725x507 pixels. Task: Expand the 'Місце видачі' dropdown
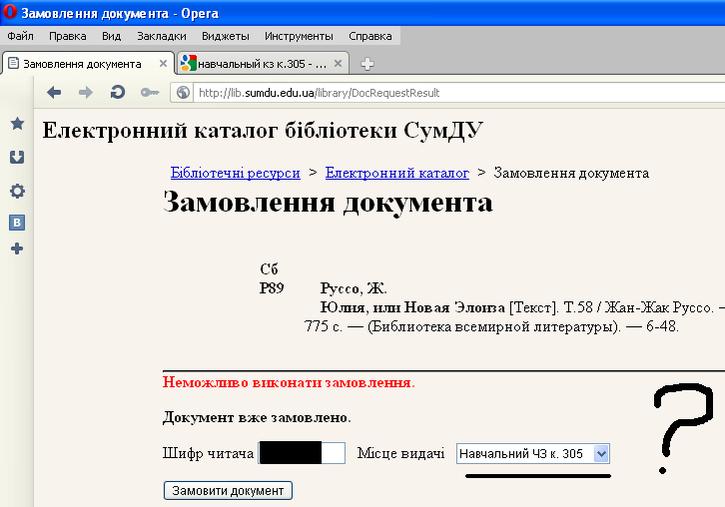click(x=600, y=454)
